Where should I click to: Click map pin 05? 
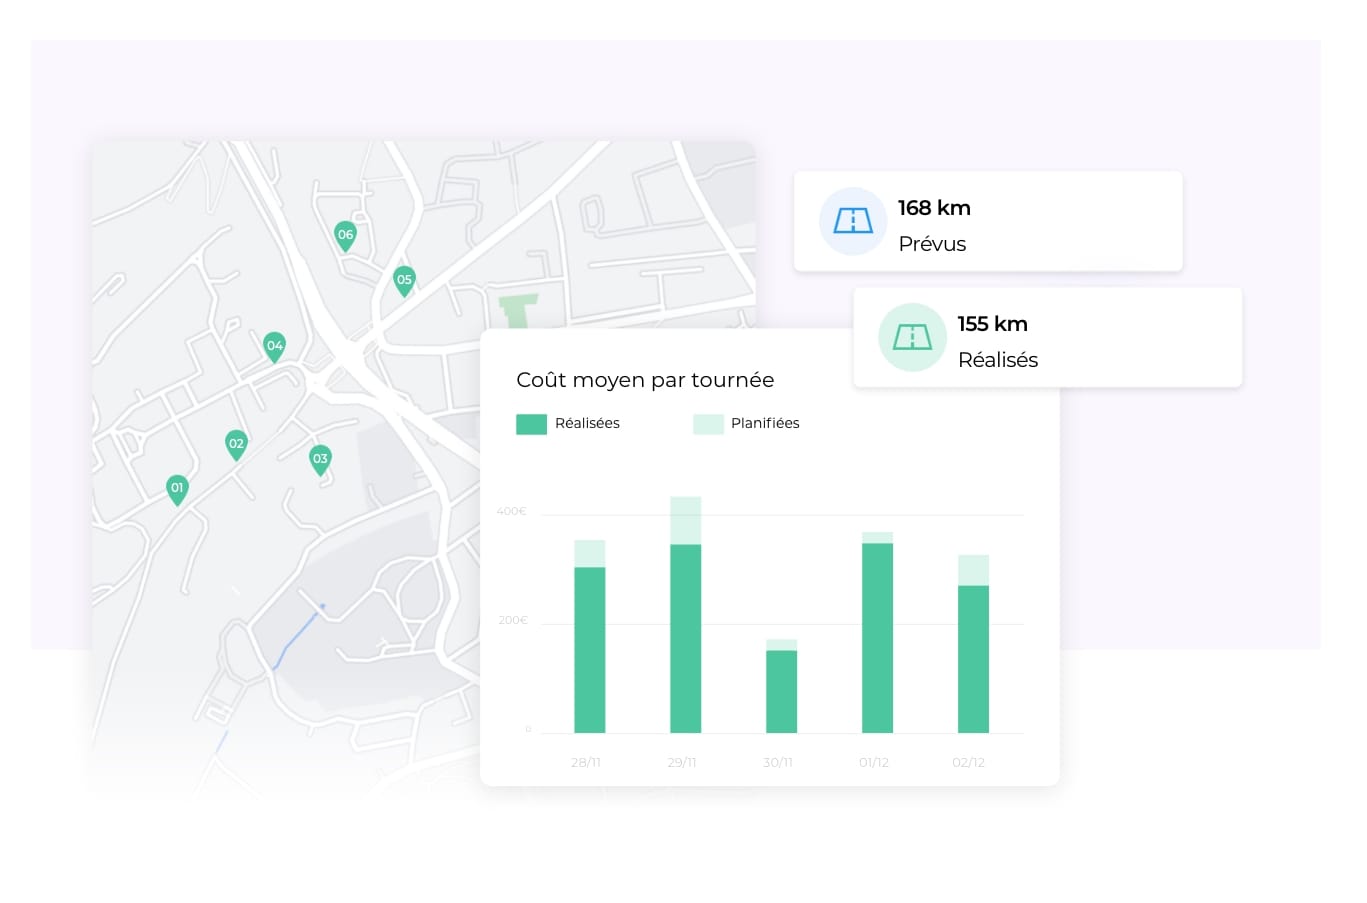click(x=404, y=281)
